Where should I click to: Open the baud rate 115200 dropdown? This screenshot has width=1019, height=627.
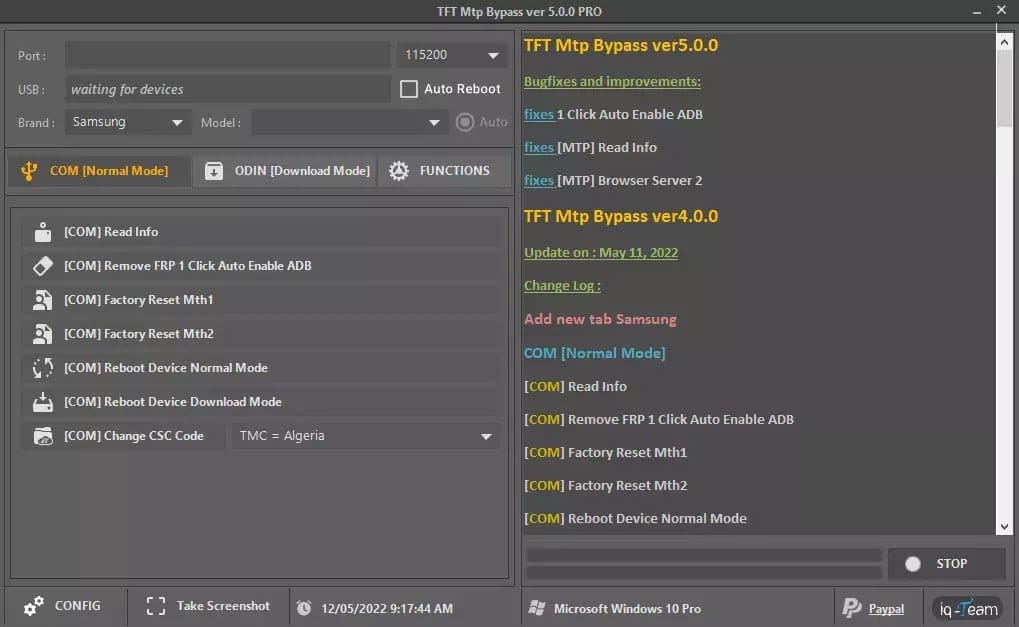(451, 54)
